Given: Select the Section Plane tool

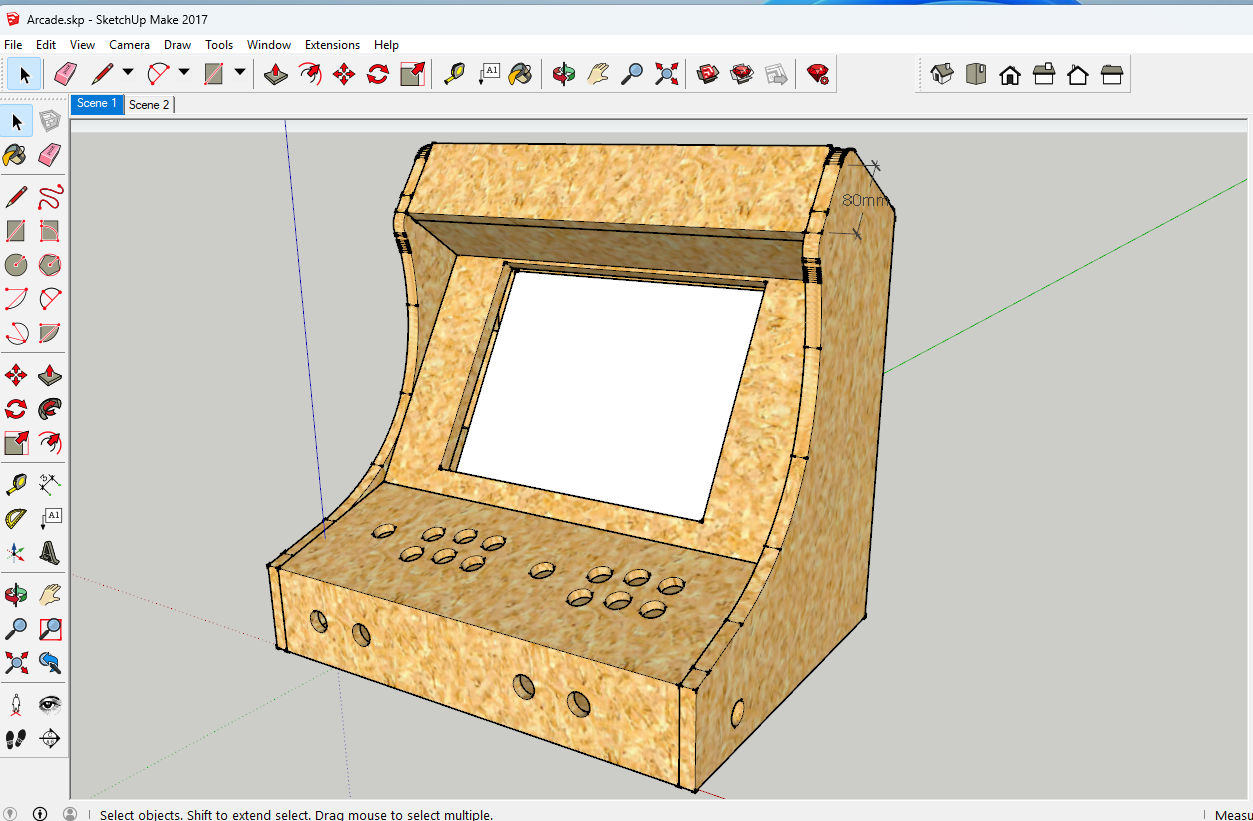Looking at the screenshot, I should click(50, 739).
